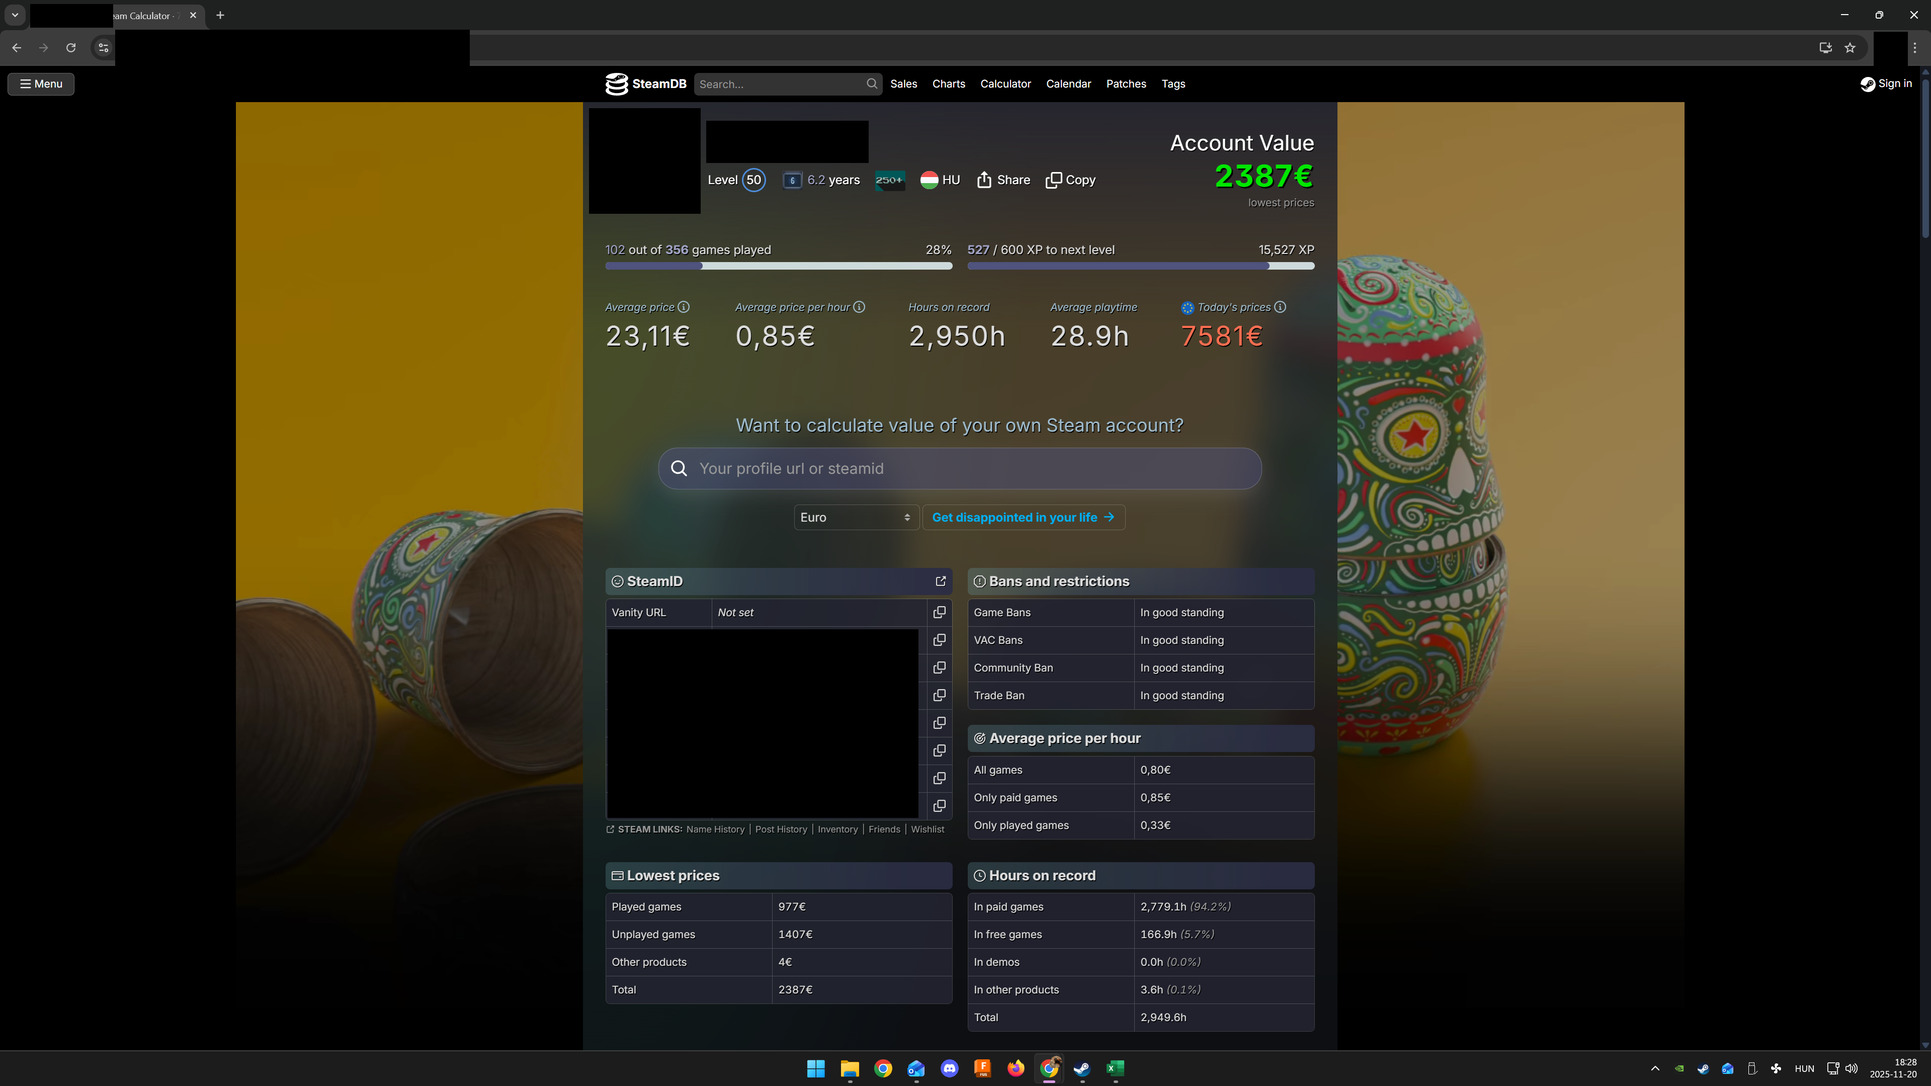
Task: Open SteamID external link icon
Action: click(940, 581)
